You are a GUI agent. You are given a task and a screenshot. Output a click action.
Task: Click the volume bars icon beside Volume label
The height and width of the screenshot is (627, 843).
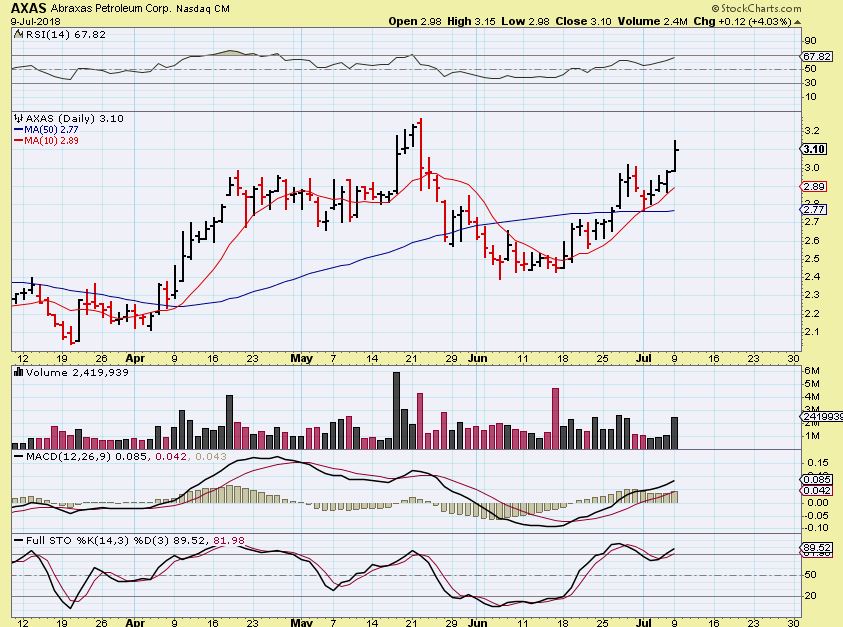coord(18,372)
